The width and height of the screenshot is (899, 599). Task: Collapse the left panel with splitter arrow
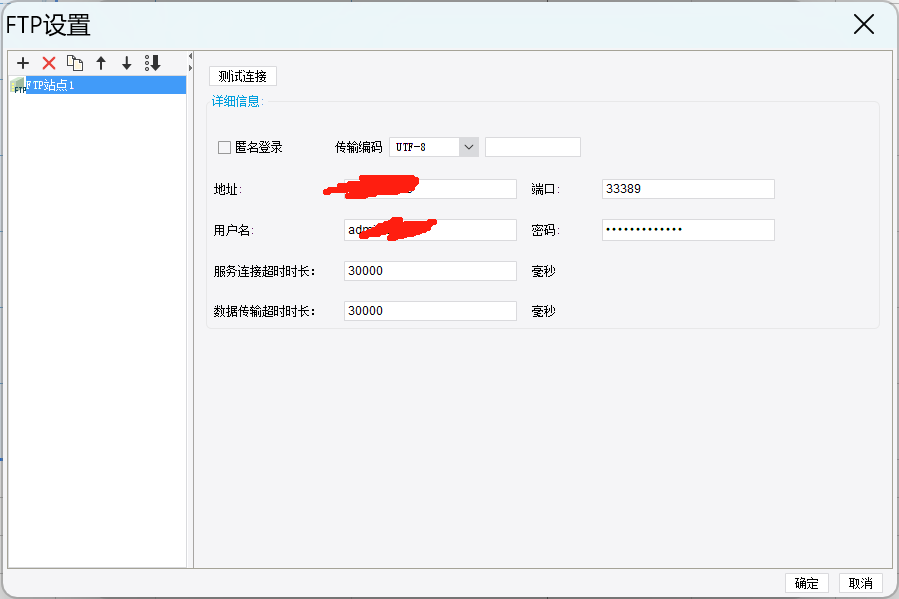(190, 56)
